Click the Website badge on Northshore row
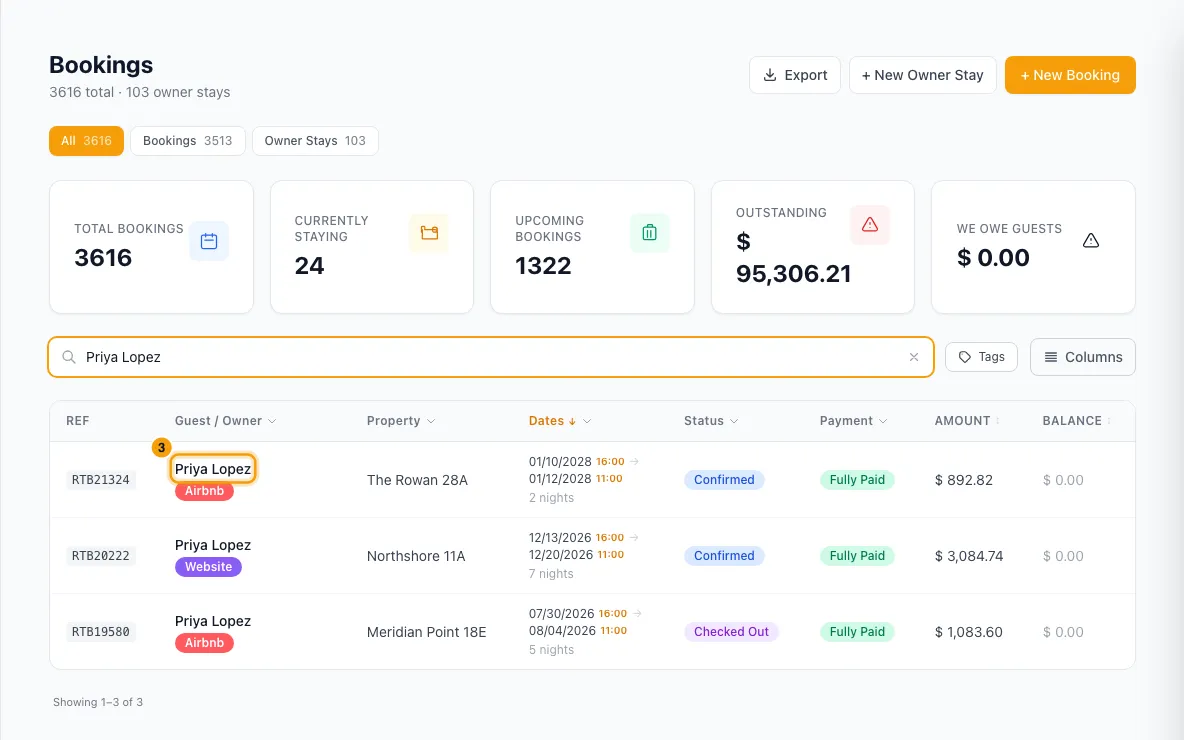Screen dimensions: 1184x740 [208, 567]
